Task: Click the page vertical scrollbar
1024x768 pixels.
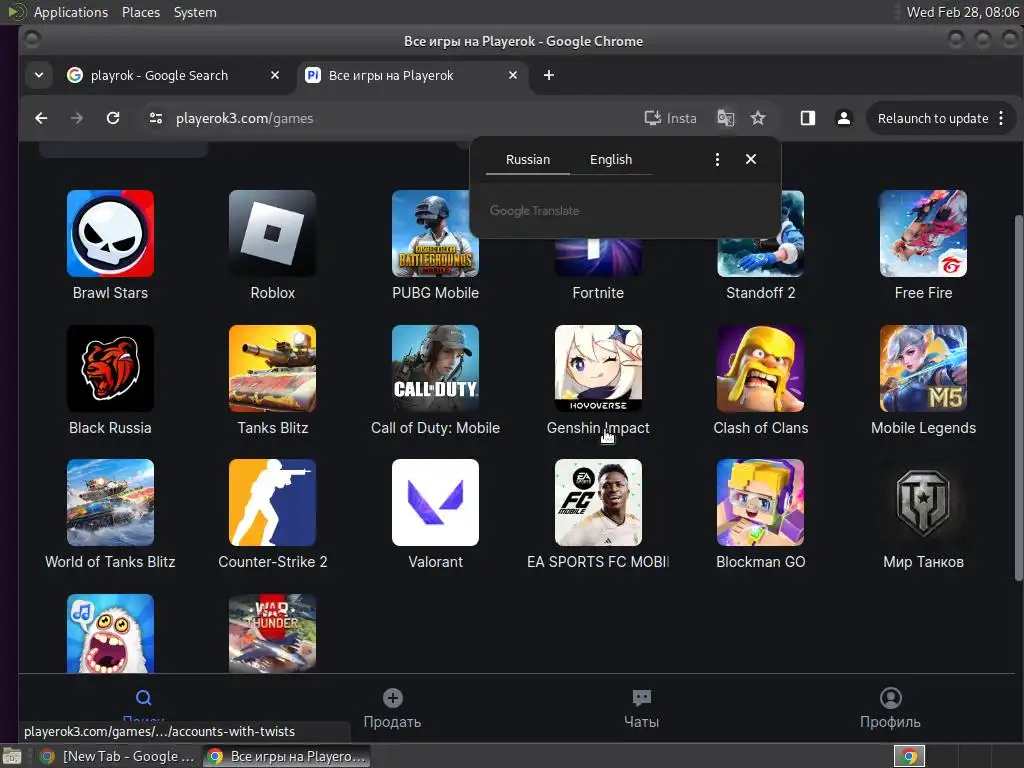Action: pyautogui.click(x=1018, y=397)
